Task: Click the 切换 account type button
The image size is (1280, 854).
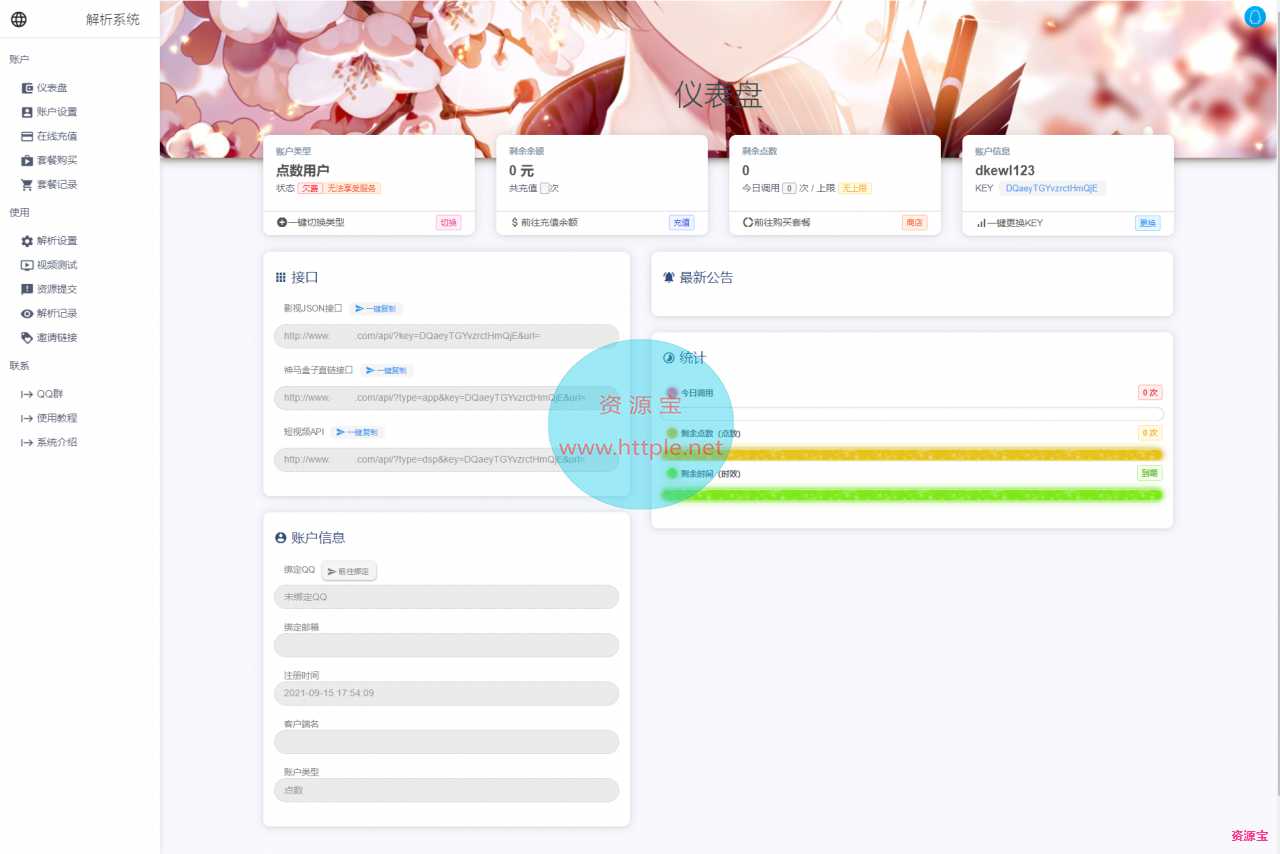Action: tap(448, 223)
